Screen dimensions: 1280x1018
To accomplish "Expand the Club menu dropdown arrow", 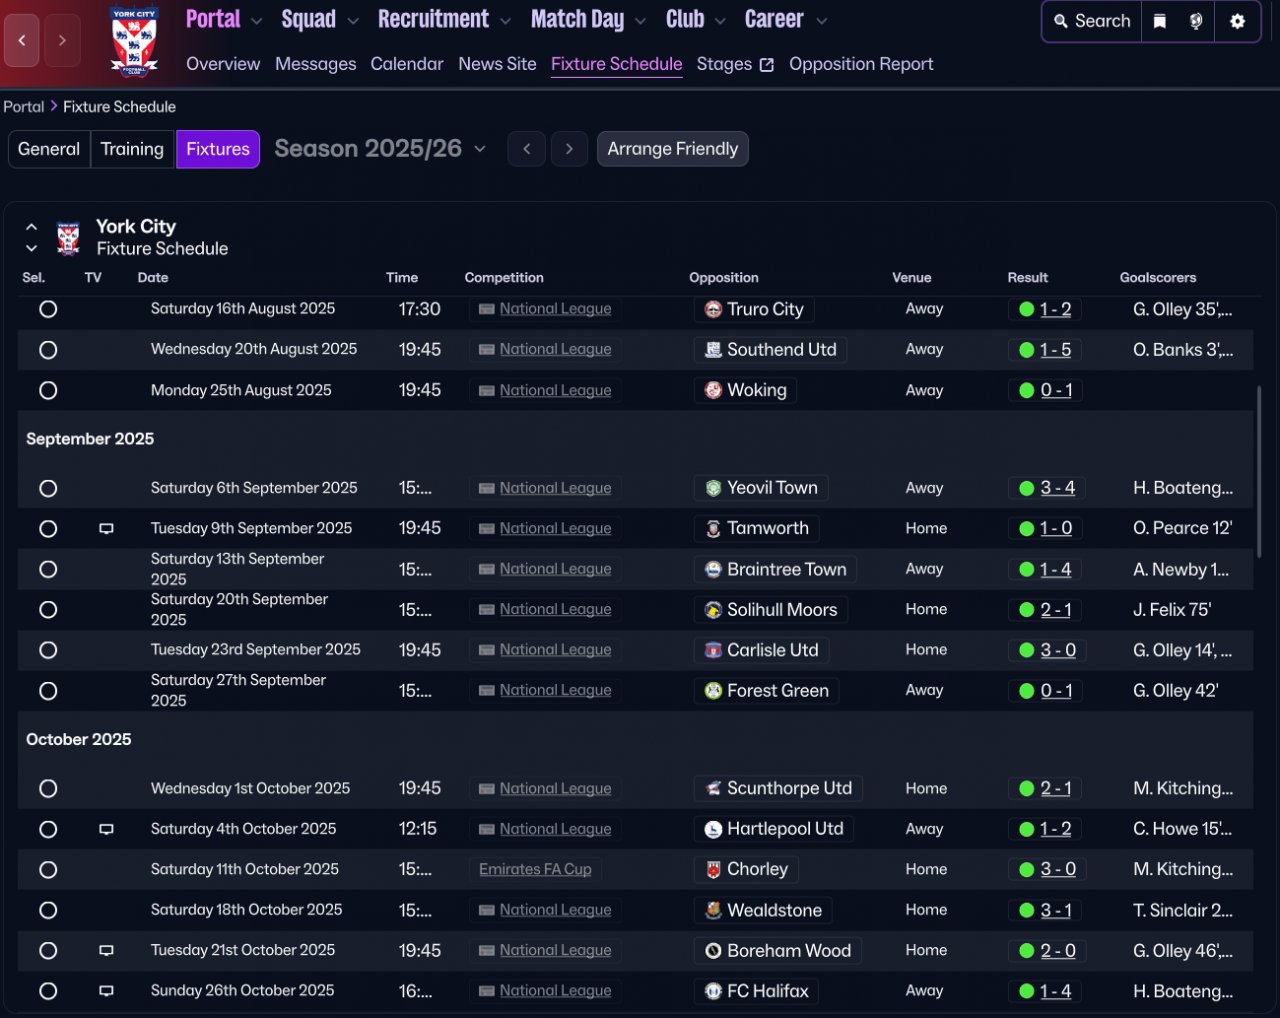I will click(x=720, y=21).
